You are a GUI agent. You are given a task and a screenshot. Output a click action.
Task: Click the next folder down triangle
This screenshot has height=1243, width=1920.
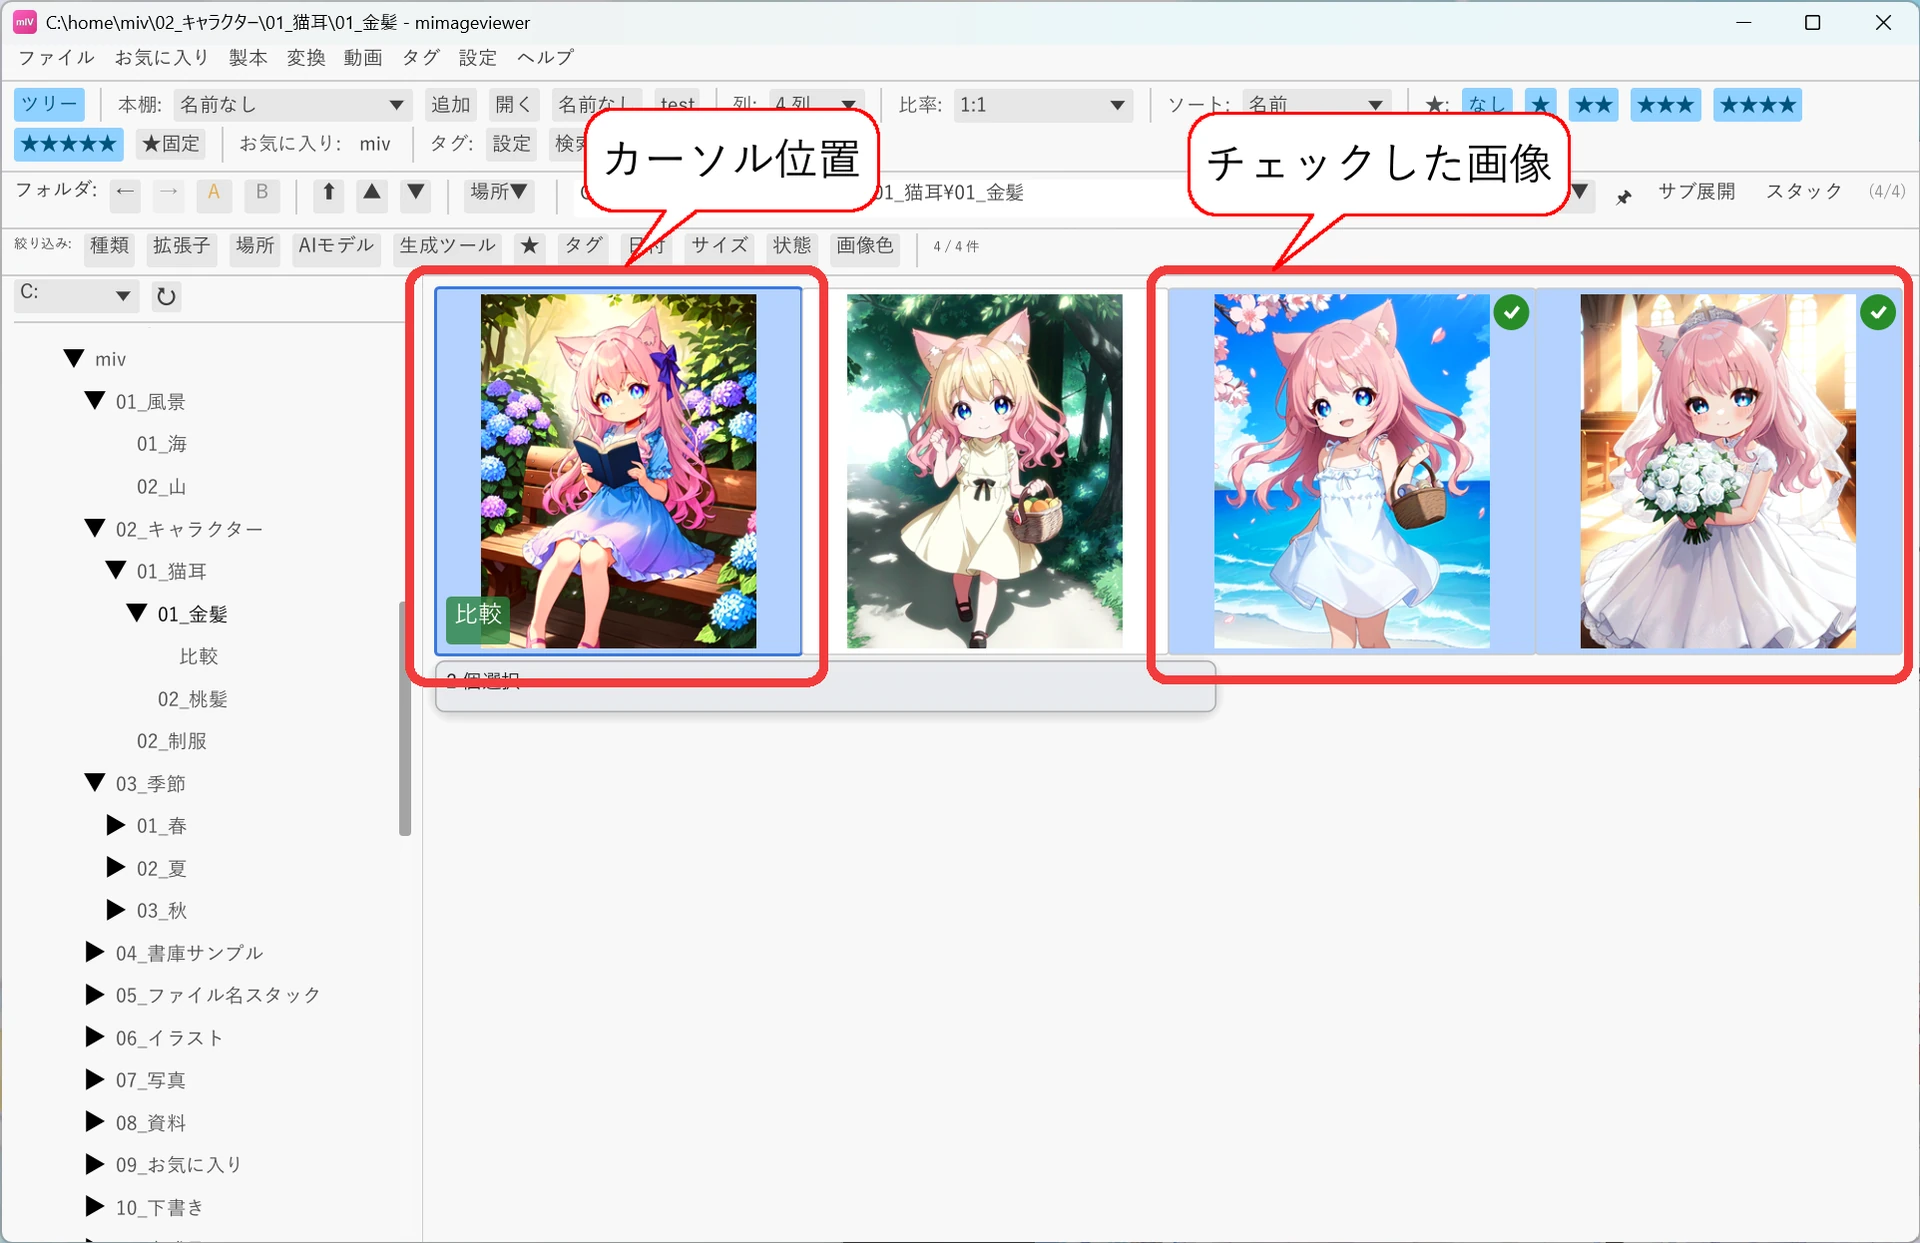tap(416, 192)
